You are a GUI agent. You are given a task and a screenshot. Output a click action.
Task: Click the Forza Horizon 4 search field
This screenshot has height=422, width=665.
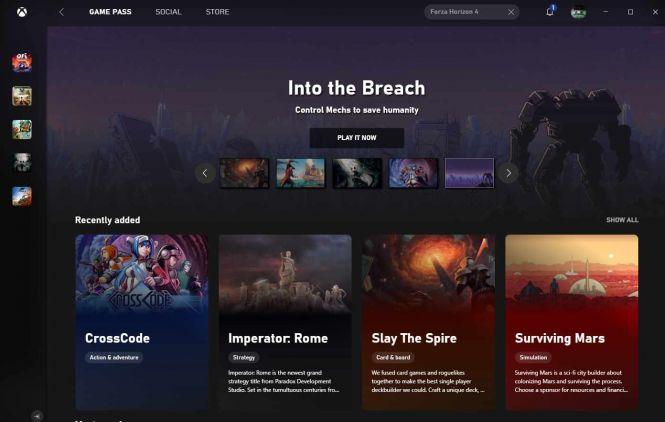[467, 12]
